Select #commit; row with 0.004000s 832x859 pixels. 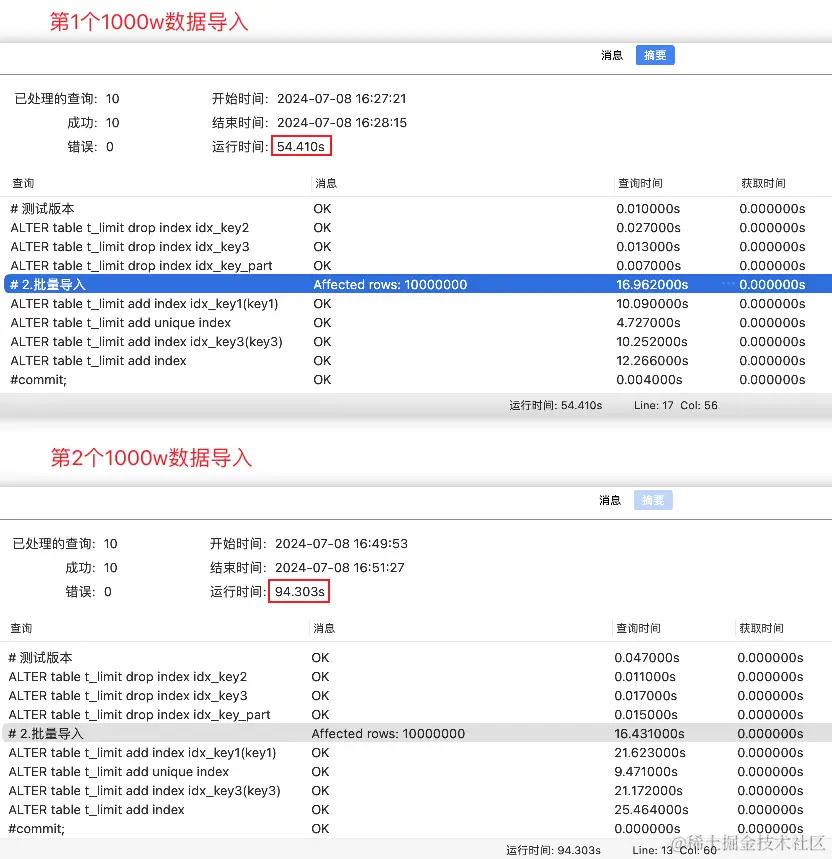[418, 380]
